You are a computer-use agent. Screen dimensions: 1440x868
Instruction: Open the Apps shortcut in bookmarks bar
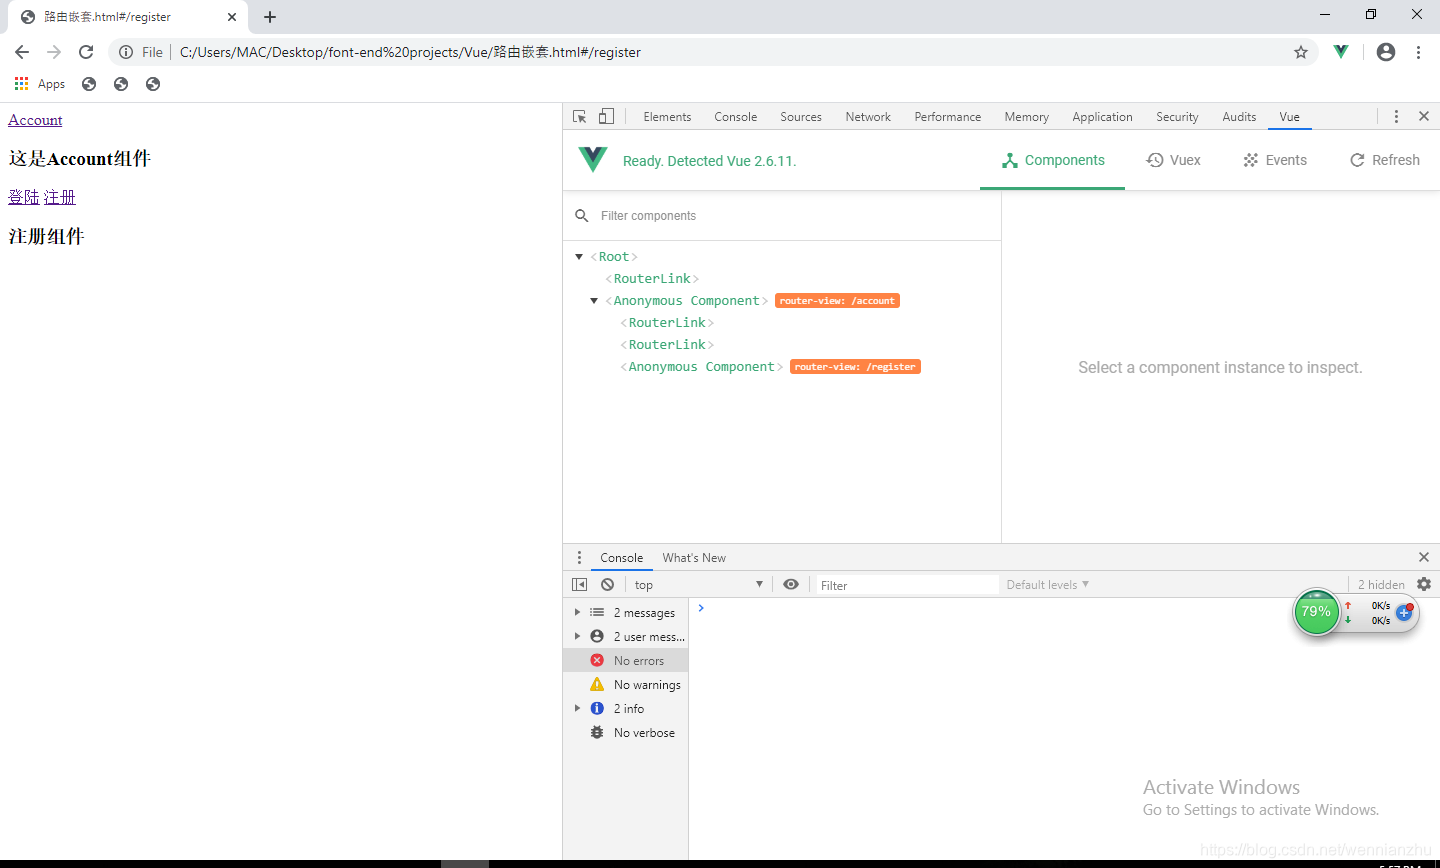pos(40,84)
